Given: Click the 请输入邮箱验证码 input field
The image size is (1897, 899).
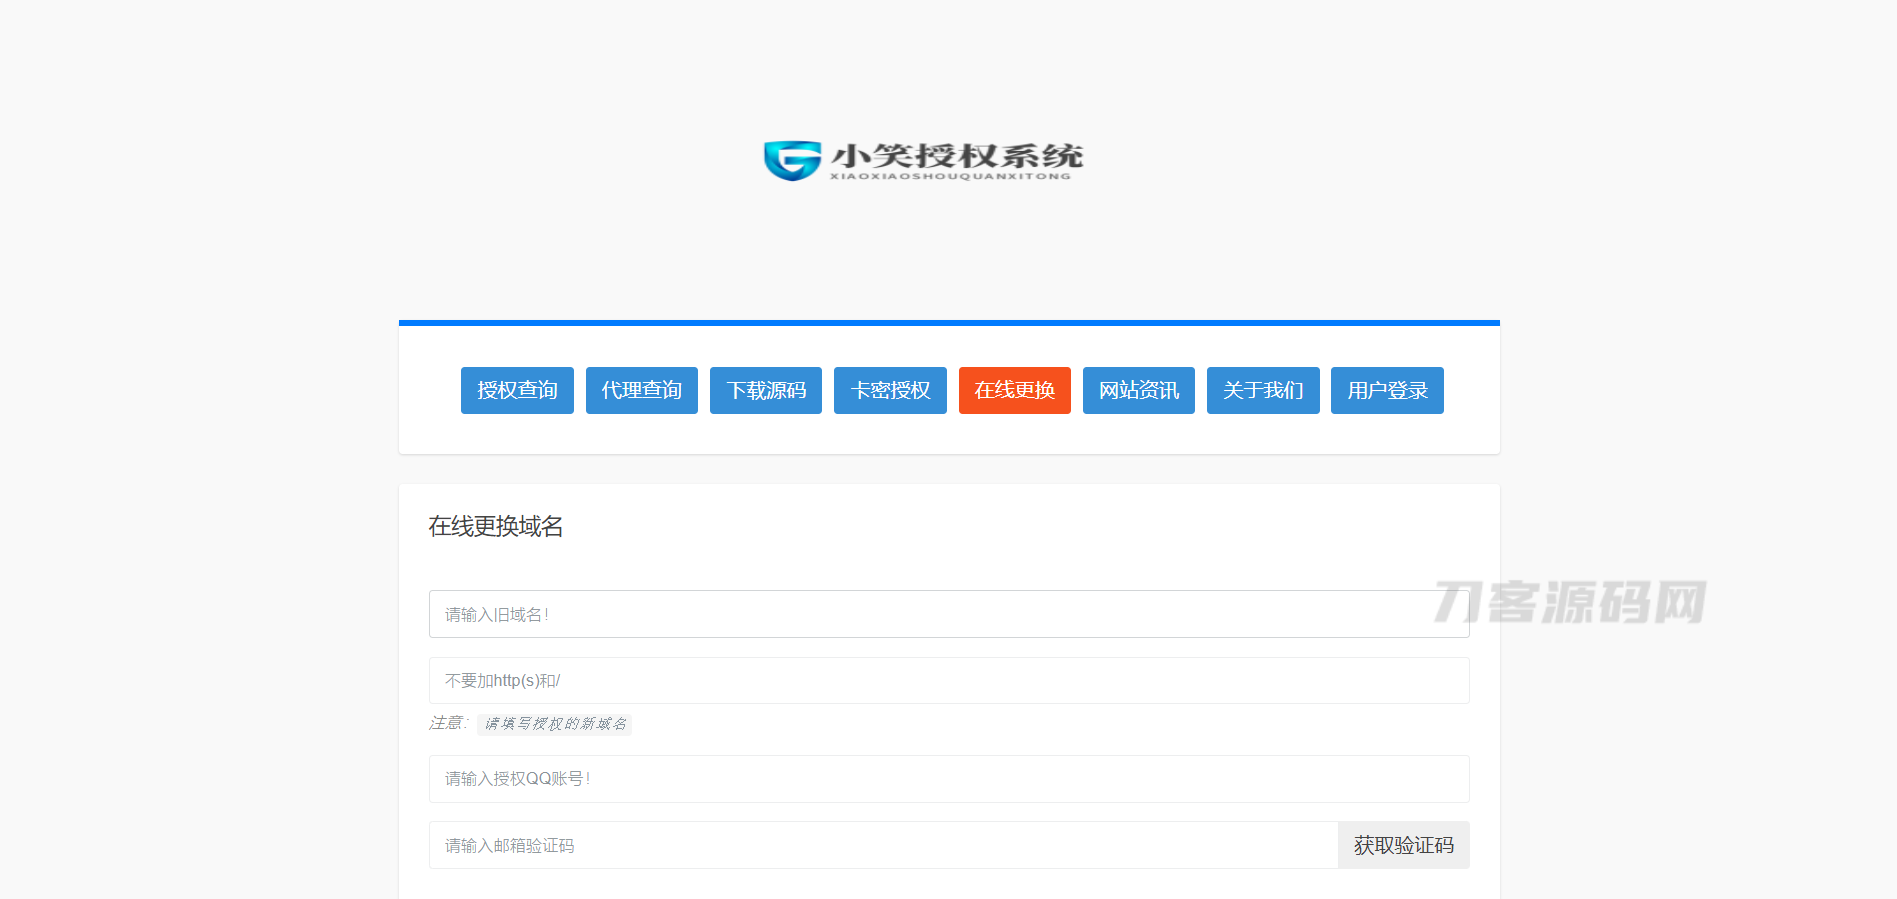Looking at the screenshot, I should [x=883, y=846].
